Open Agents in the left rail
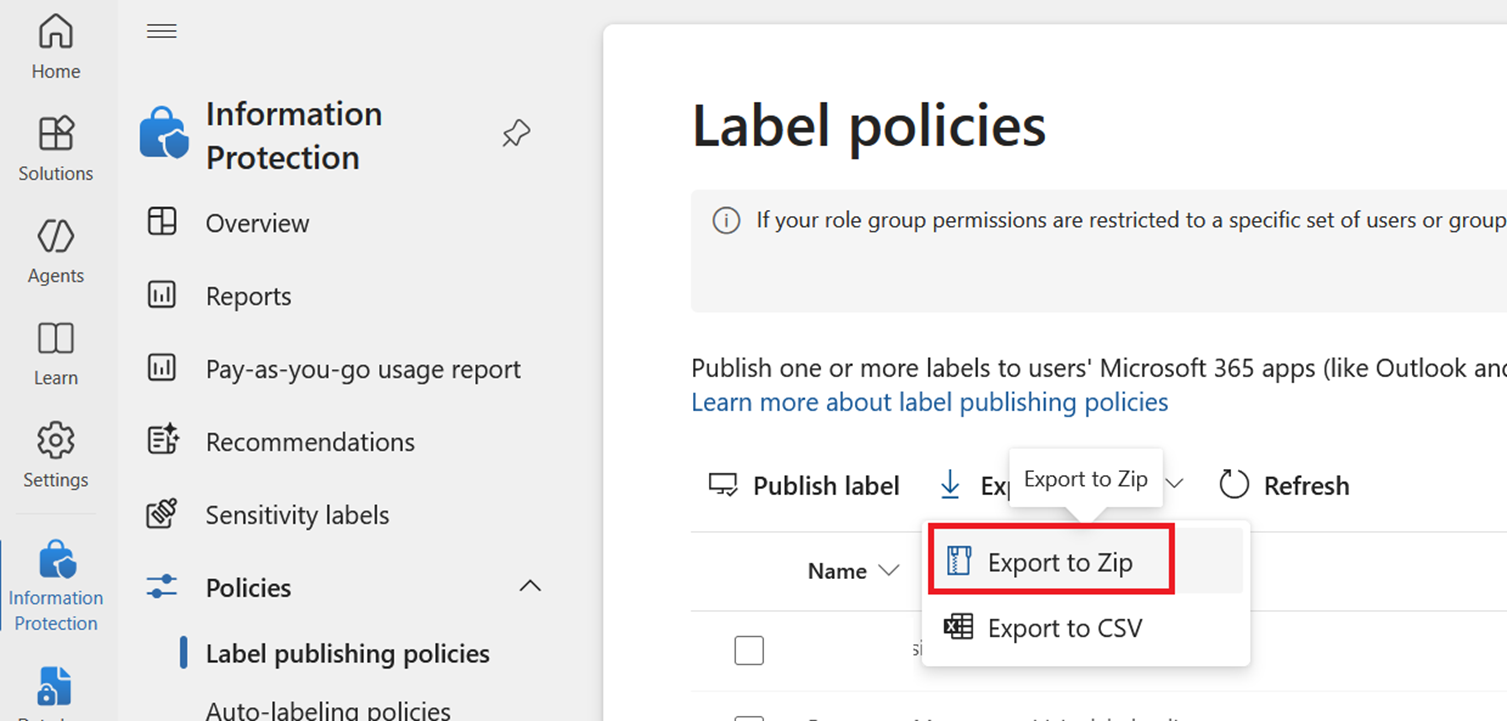 point(56,251)
